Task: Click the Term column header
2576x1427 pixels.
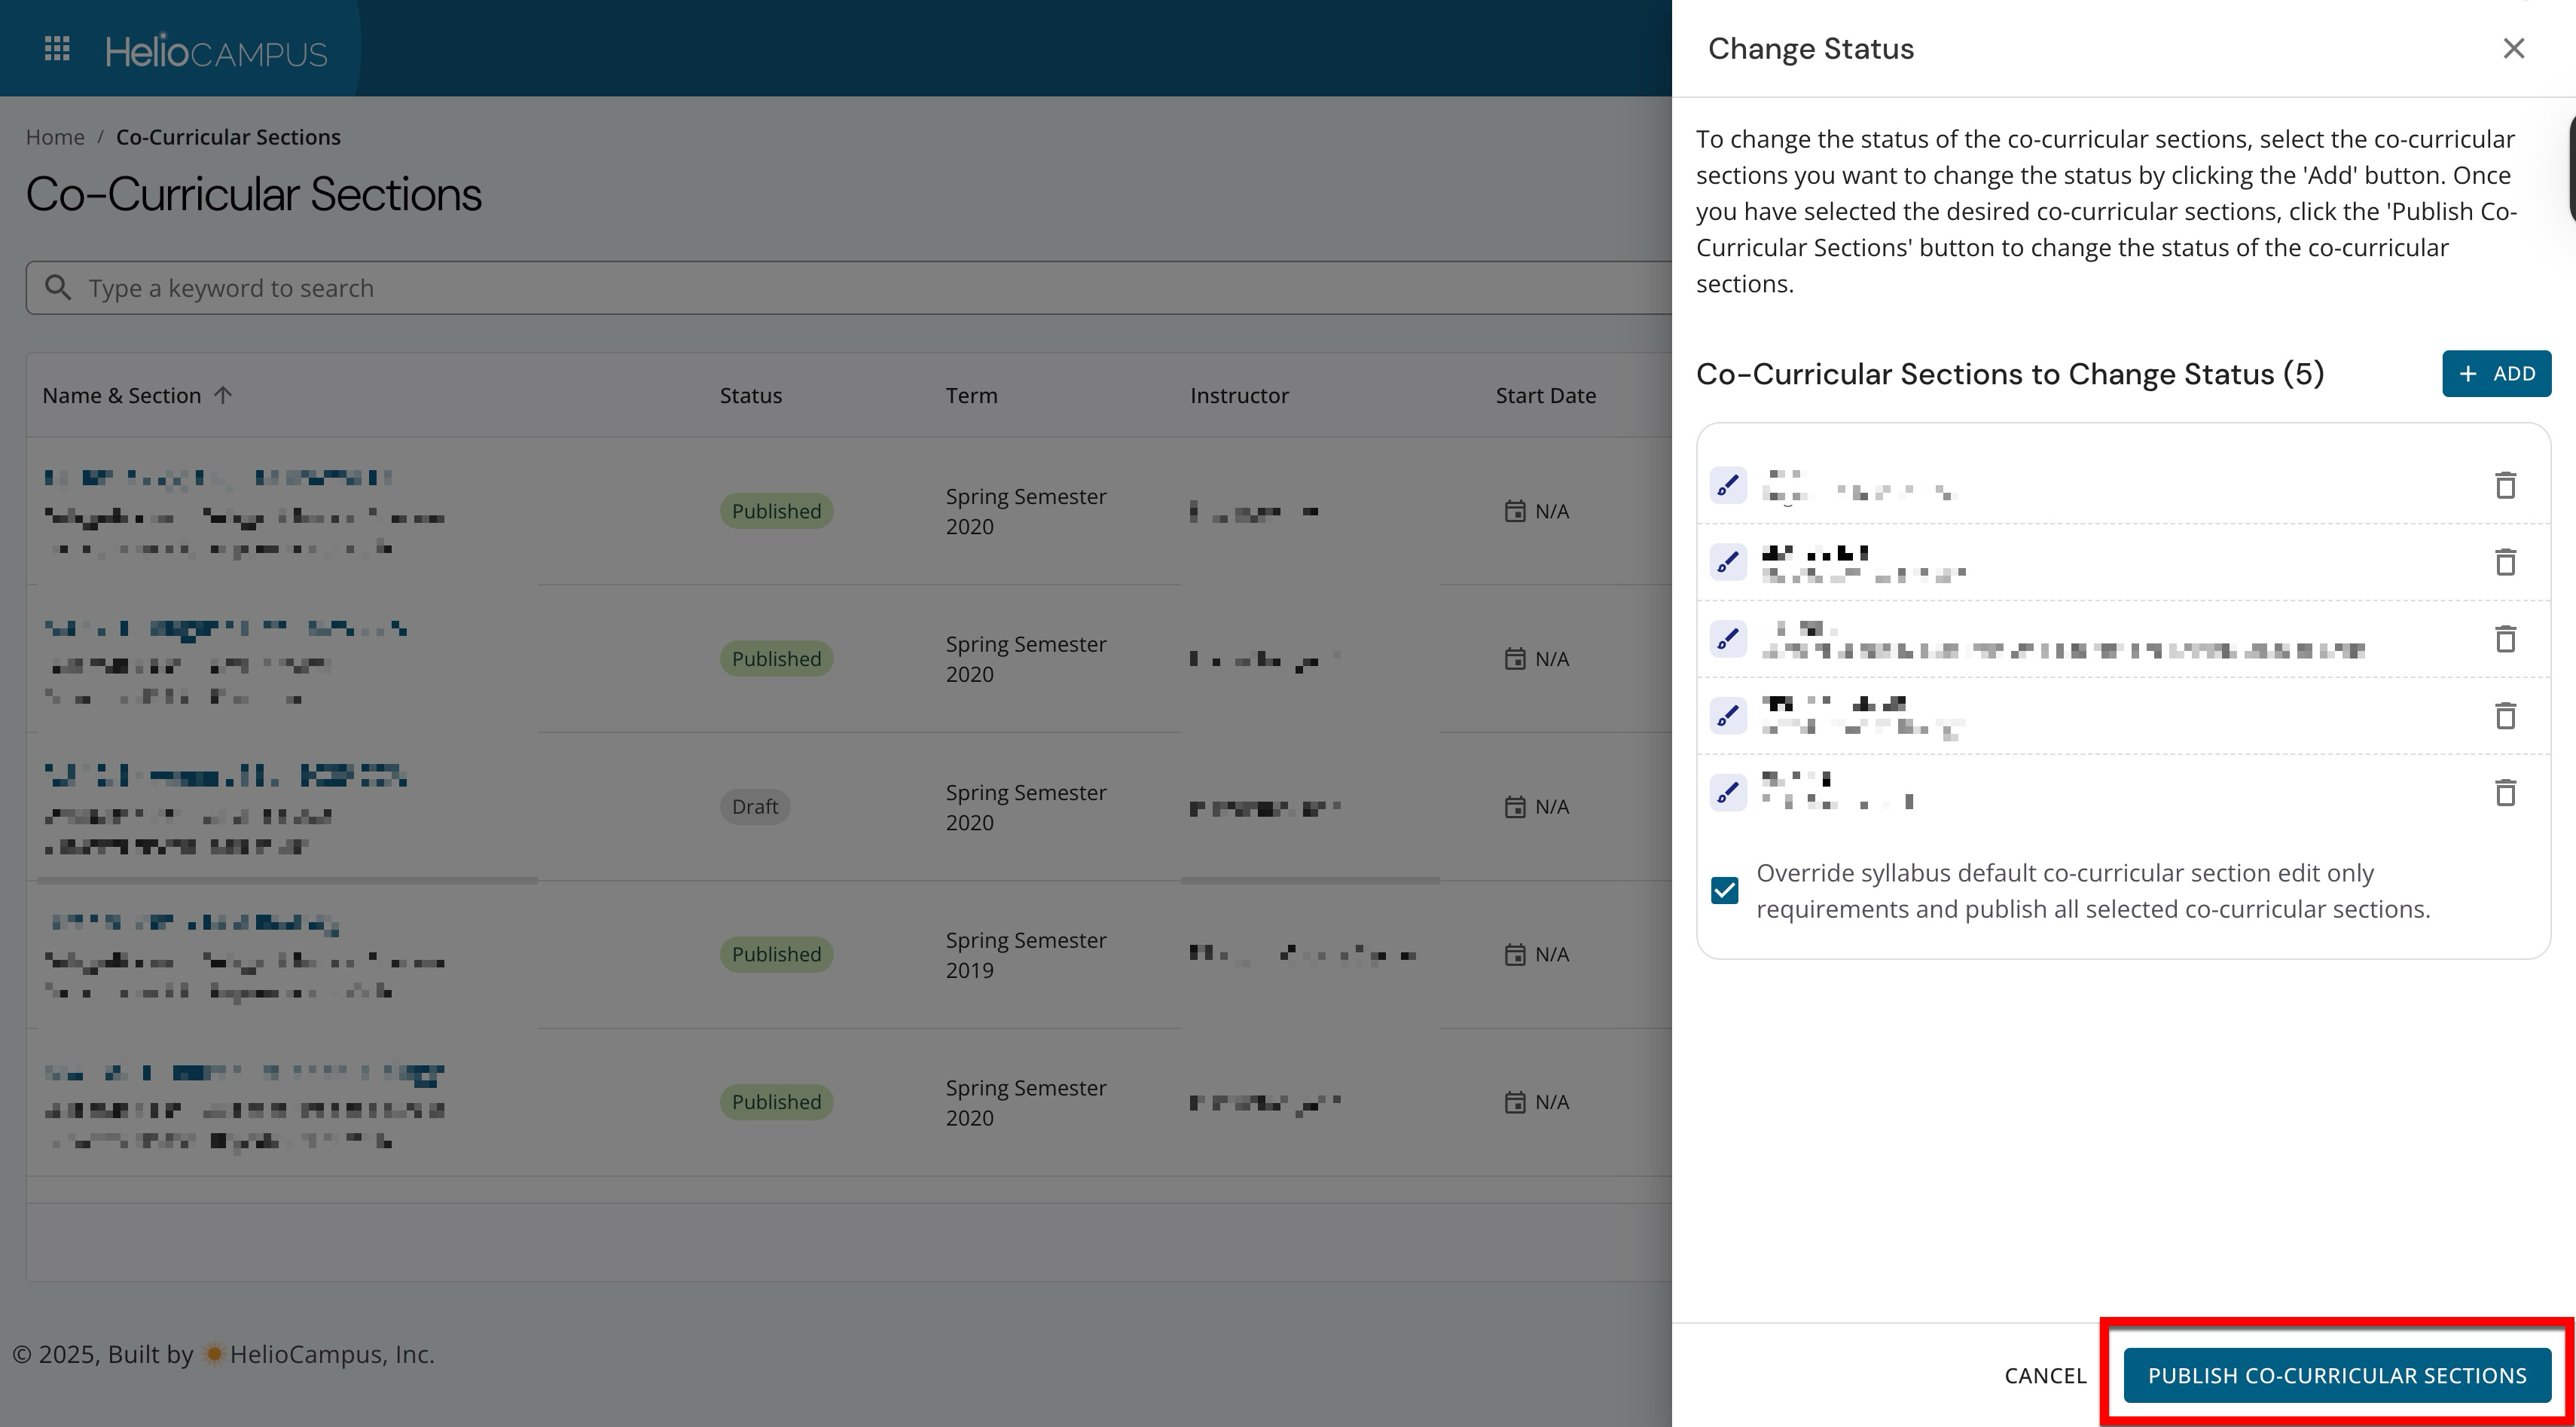Action: 971,396
